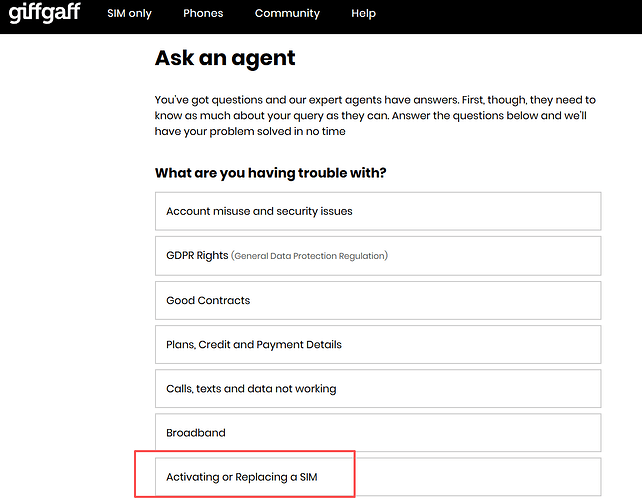This screenshot has height=500, width=642.
Task: Click the Ask an agent heading
Action: [225, 58]
